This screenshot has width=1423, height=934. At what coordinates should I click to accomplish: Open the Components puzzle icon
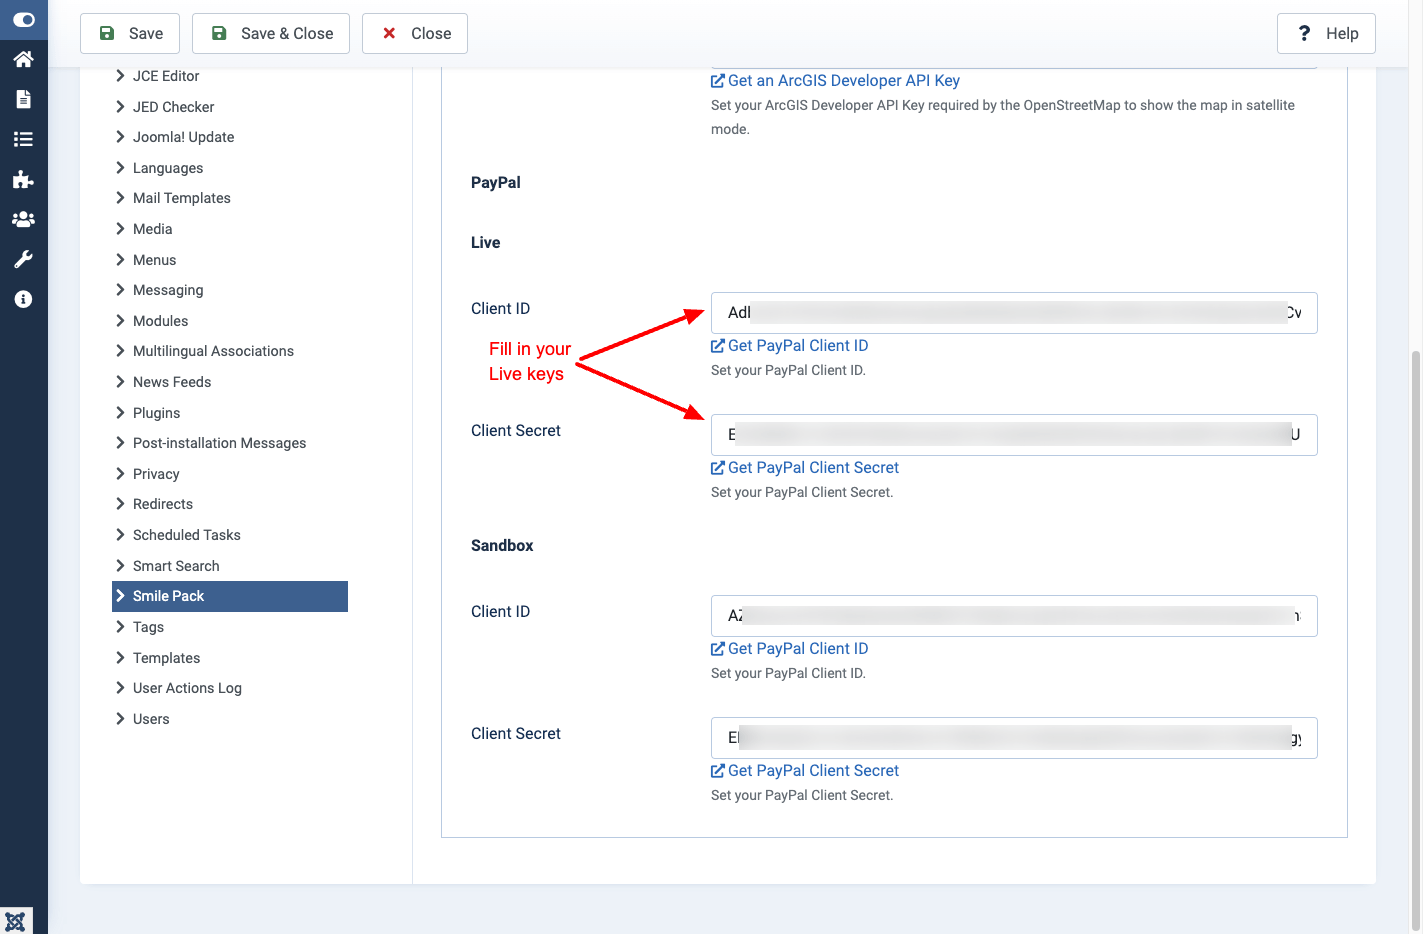(23, 179)
